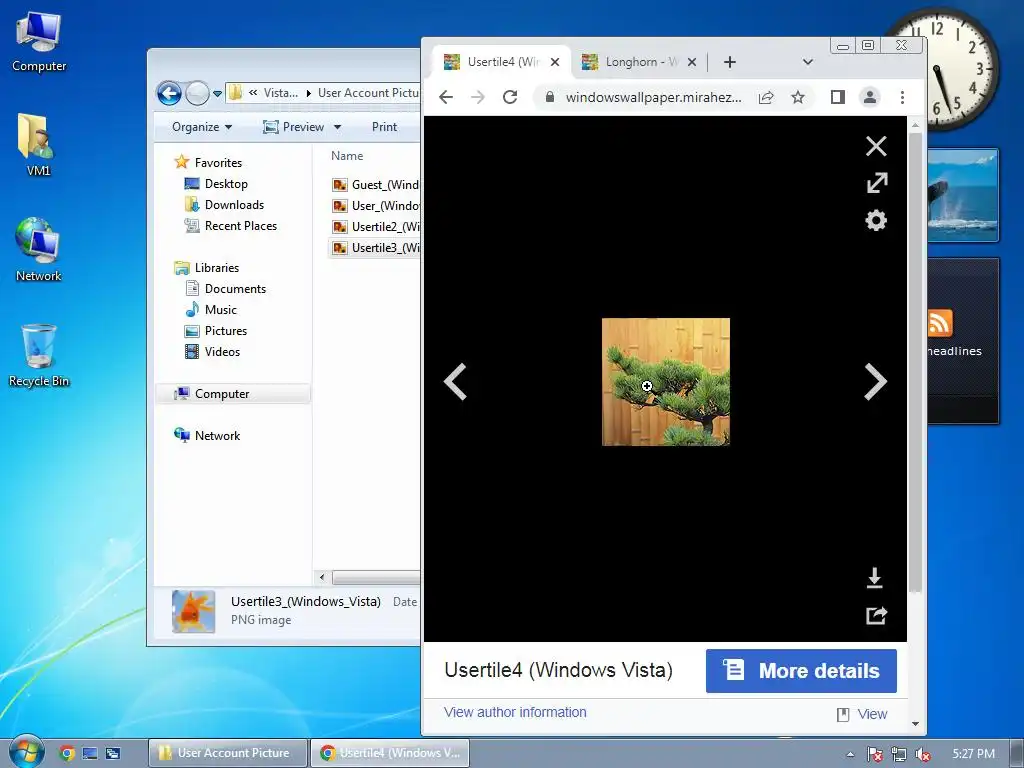This screenshot has height=768, width=1024.
Task: Select the User_(Windo... file
Action: [376, 206]
